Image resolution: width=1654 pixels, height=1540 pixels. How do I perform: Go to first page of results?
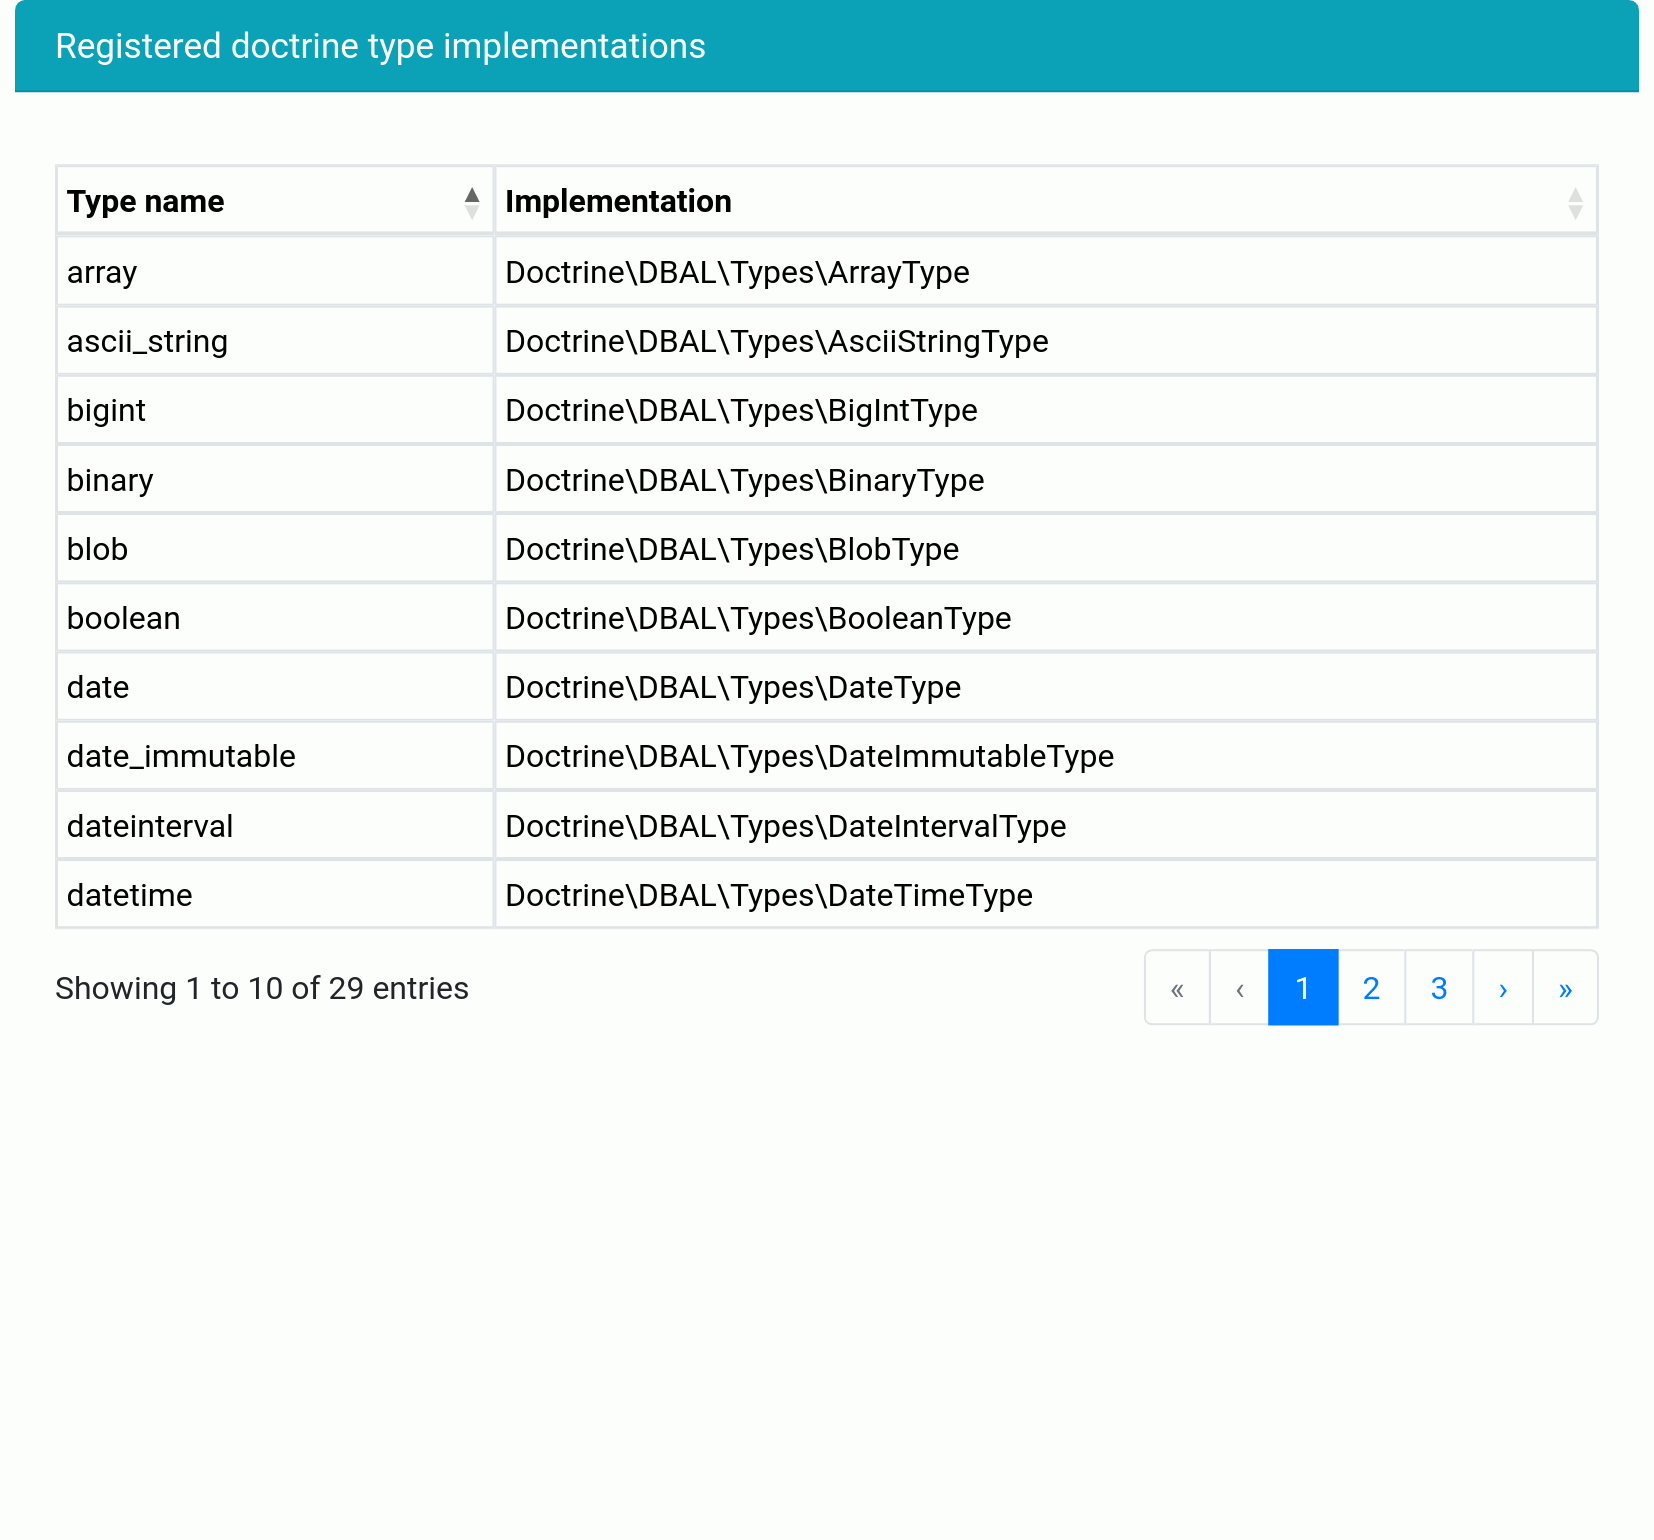coord(1177,988)
